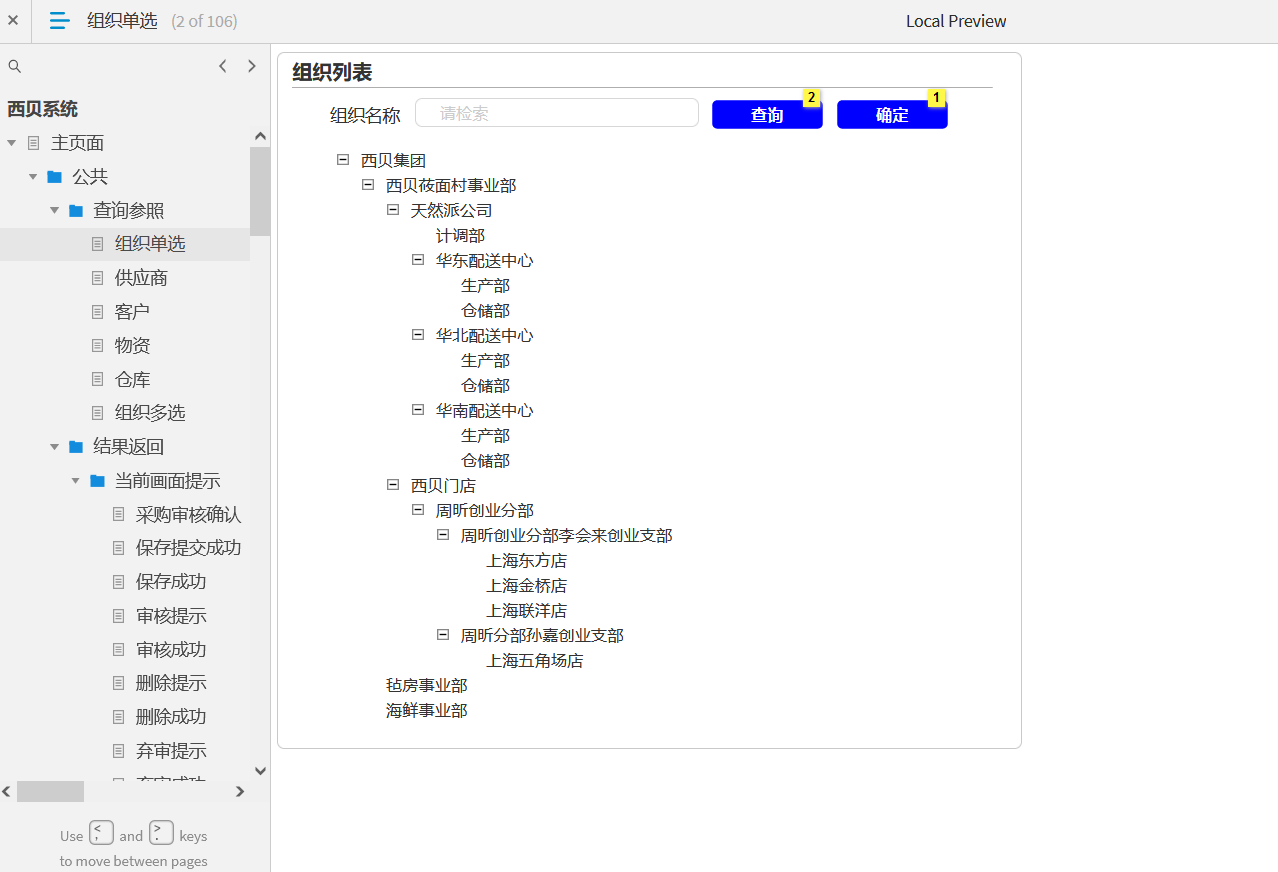Click the page icon beside 审核提示
The height and width of the screenshot is (872, 1278).
119,616
